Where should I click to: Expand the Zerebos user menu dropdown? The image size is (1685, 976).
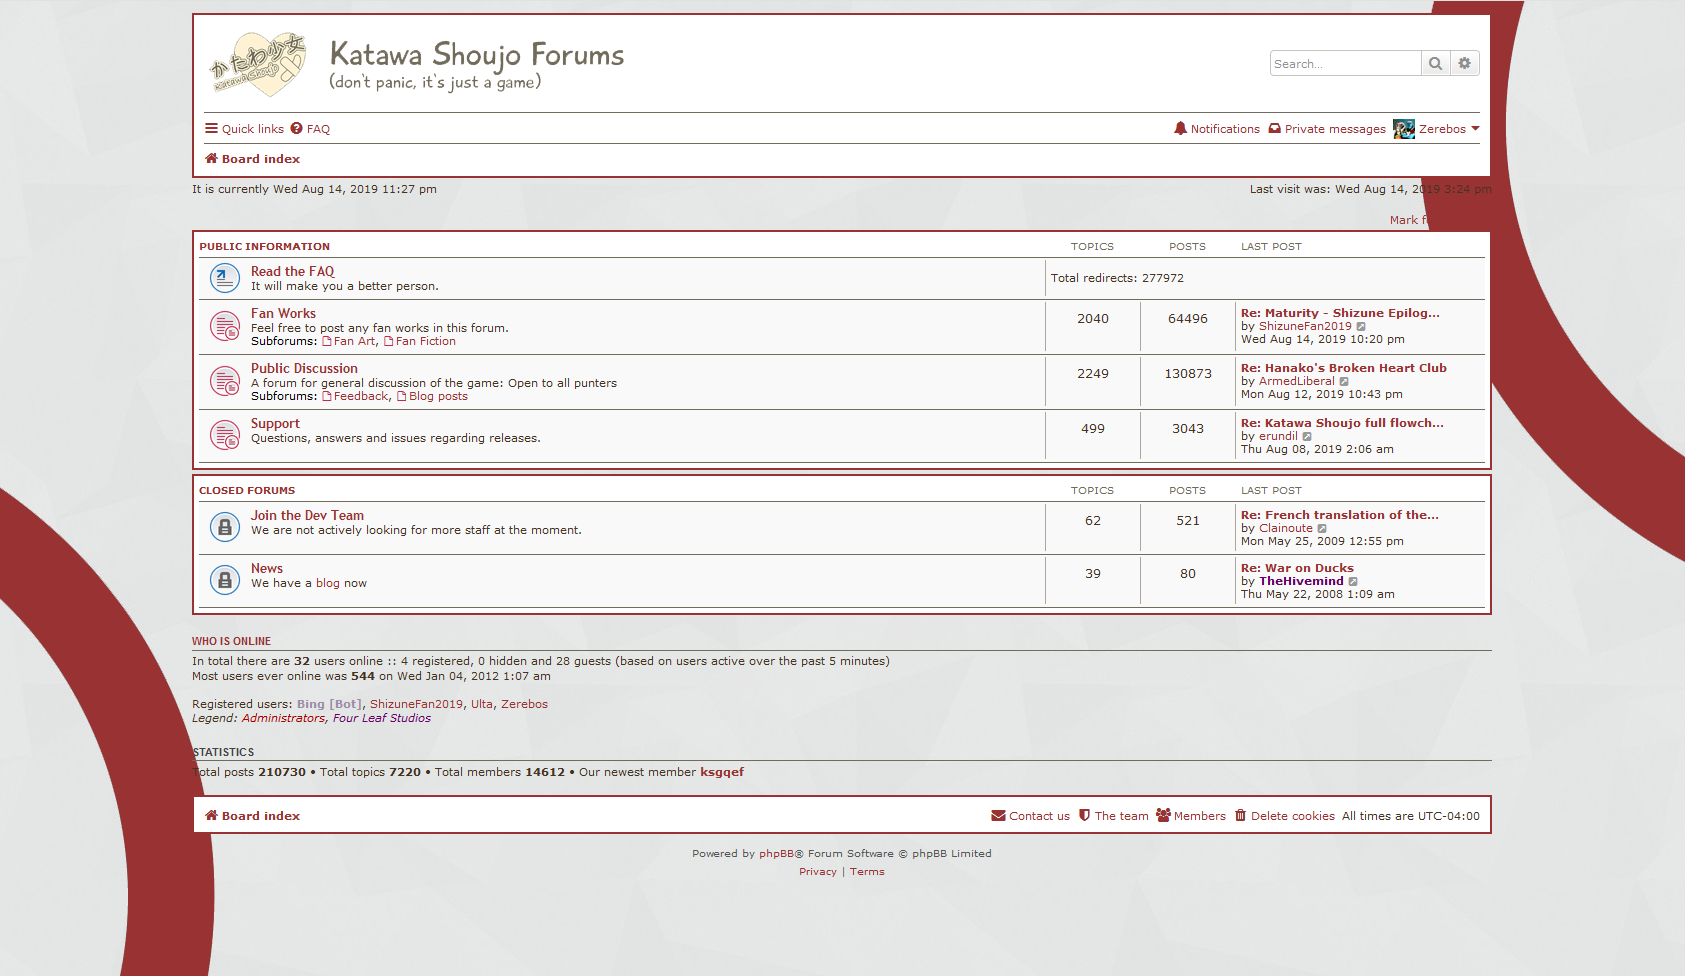pyautogui.click(x=1477, y=128)
